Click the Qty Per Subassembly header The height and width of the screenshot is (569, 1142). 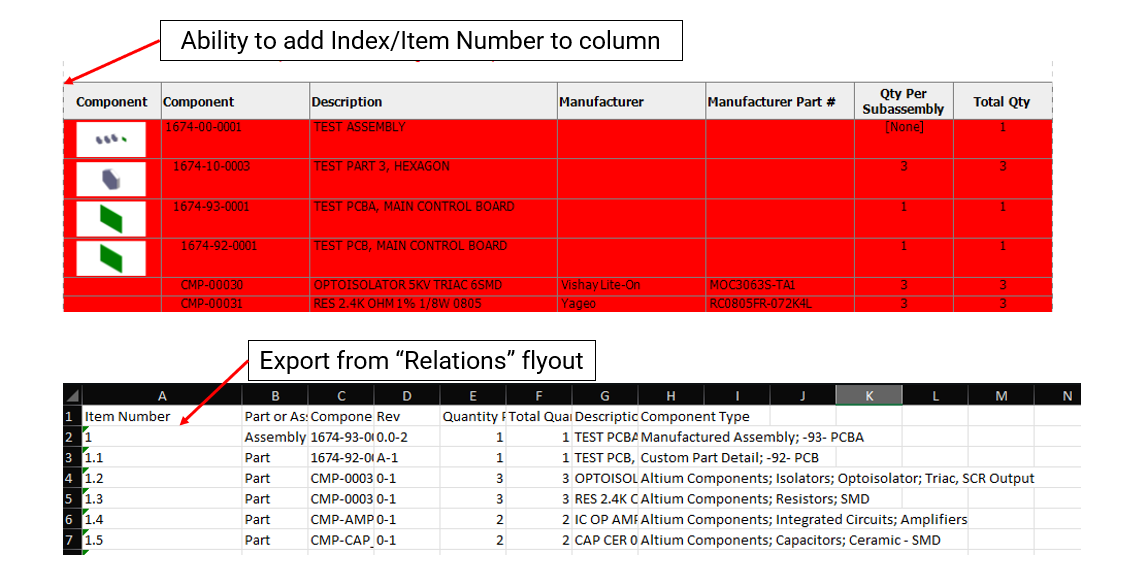[x=903, y=101]
